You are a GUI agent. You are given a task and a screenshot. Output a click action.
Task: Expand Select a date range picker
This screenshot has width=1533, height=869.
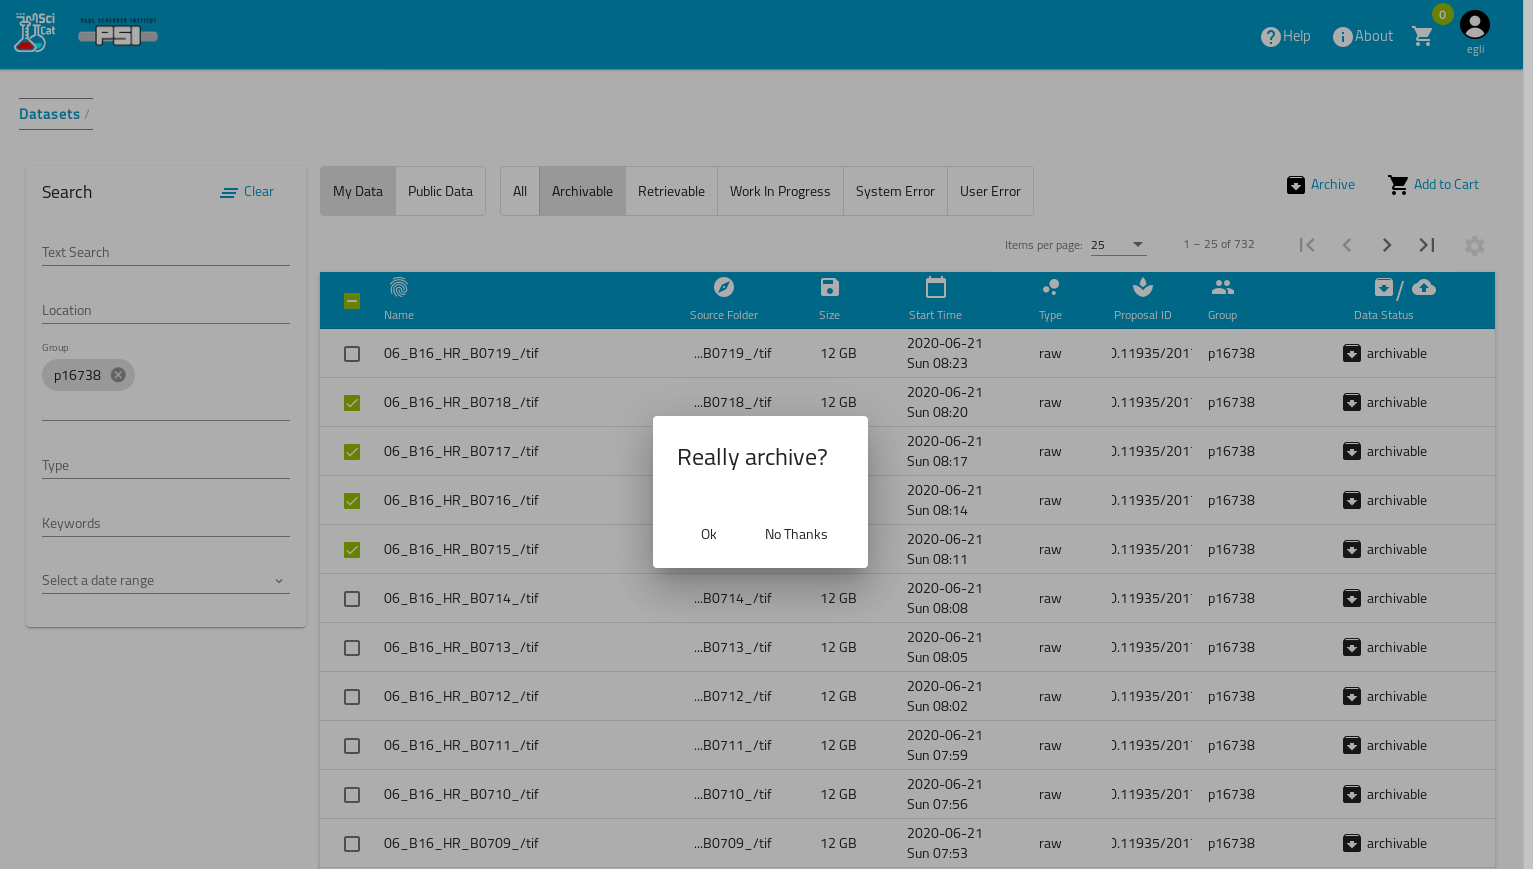(x=166, y=581)
